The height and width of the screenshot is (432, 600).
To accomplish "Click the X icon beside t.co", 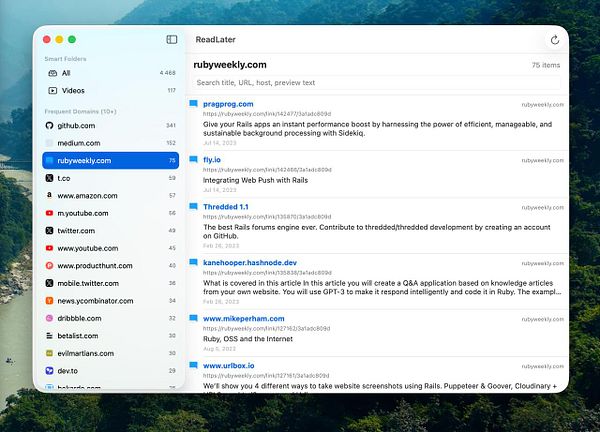I will point(49,178).
